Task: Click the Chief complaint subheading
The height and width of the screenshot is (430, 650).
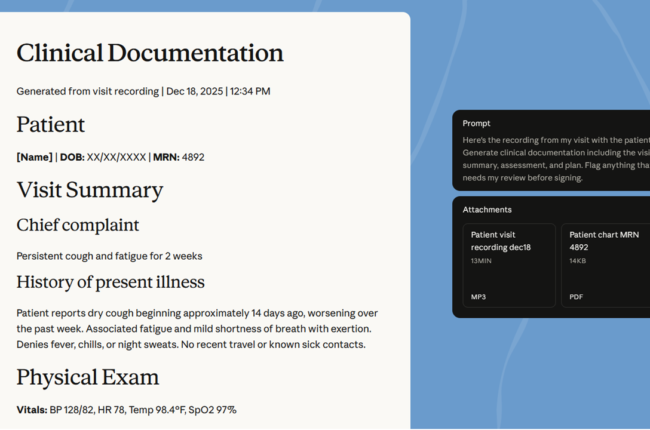Action: pyautogui.click(x=78, y=225)
